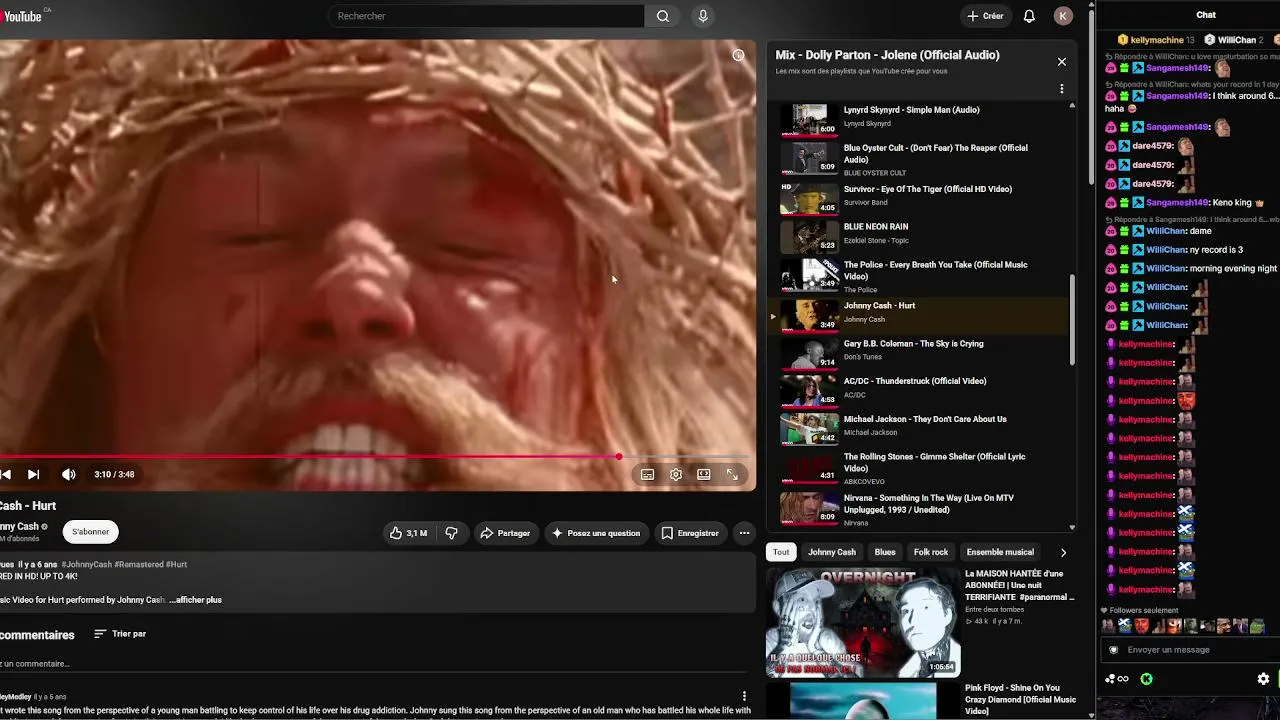This screenshot has height=720, width=1280.
Task: Close the Mix playlist panel
Action: coord(1062,62)
